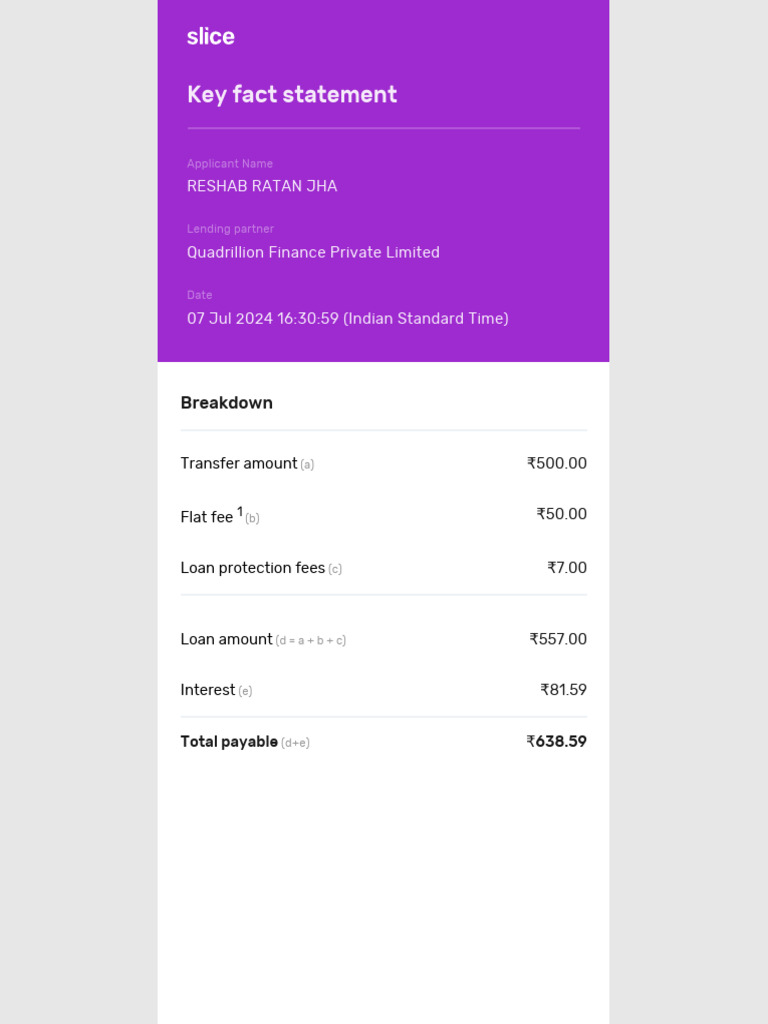This screenshot has height=1024, width=768.
Task: Click the date 07 Jul 2024 timestamp
Action: 347,318
